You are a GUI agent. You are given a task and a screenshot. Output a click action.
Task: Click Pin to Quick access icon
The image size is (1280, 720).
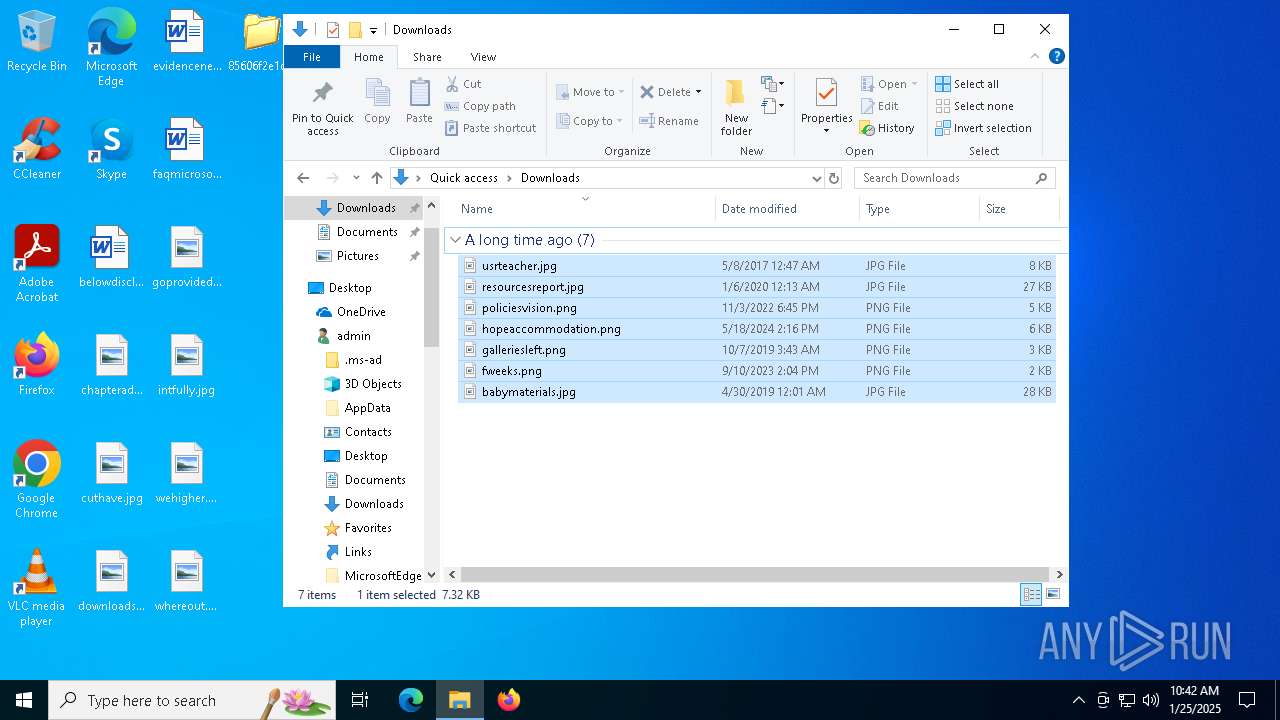(x=322, y=93)
